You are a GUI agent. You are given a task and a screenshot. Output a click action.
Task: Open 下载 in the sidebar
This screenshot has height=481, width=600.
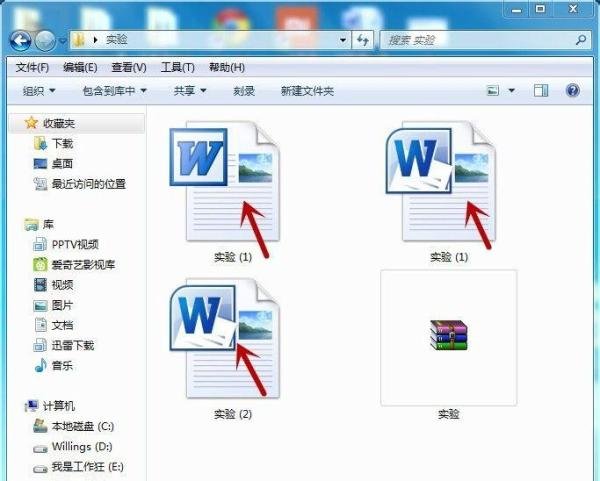point(62,143)
